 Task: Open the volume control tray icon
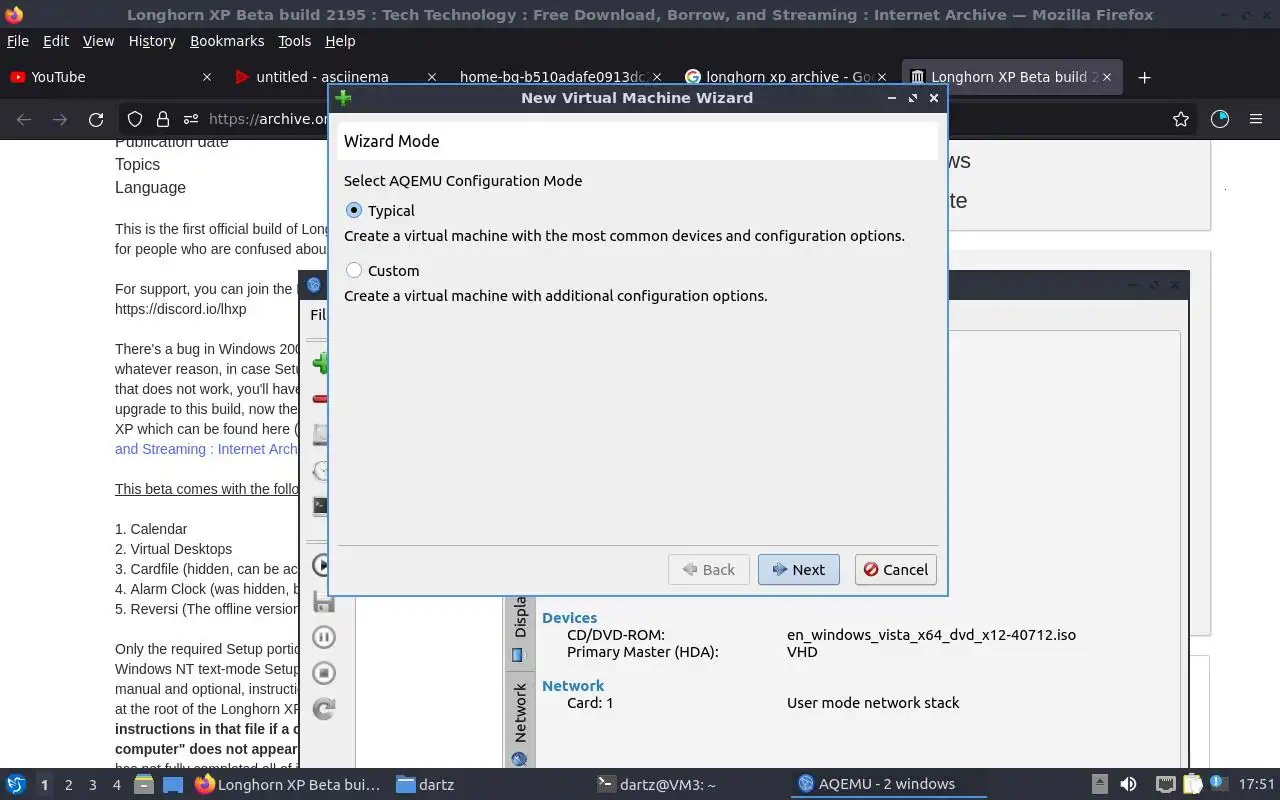coord(1128,785)
